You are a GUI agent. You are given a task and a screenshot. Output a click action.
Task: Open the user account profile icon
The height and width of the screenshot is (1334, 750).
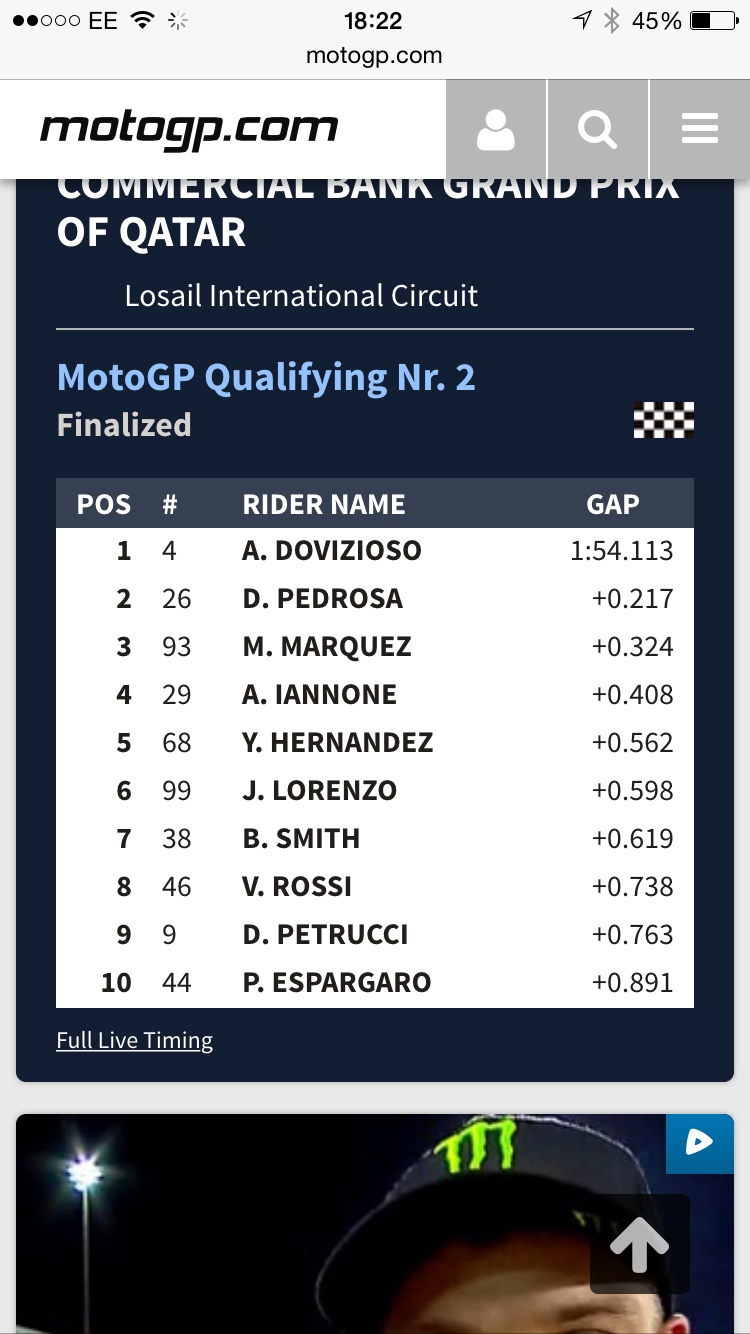(x=496, y=130)
